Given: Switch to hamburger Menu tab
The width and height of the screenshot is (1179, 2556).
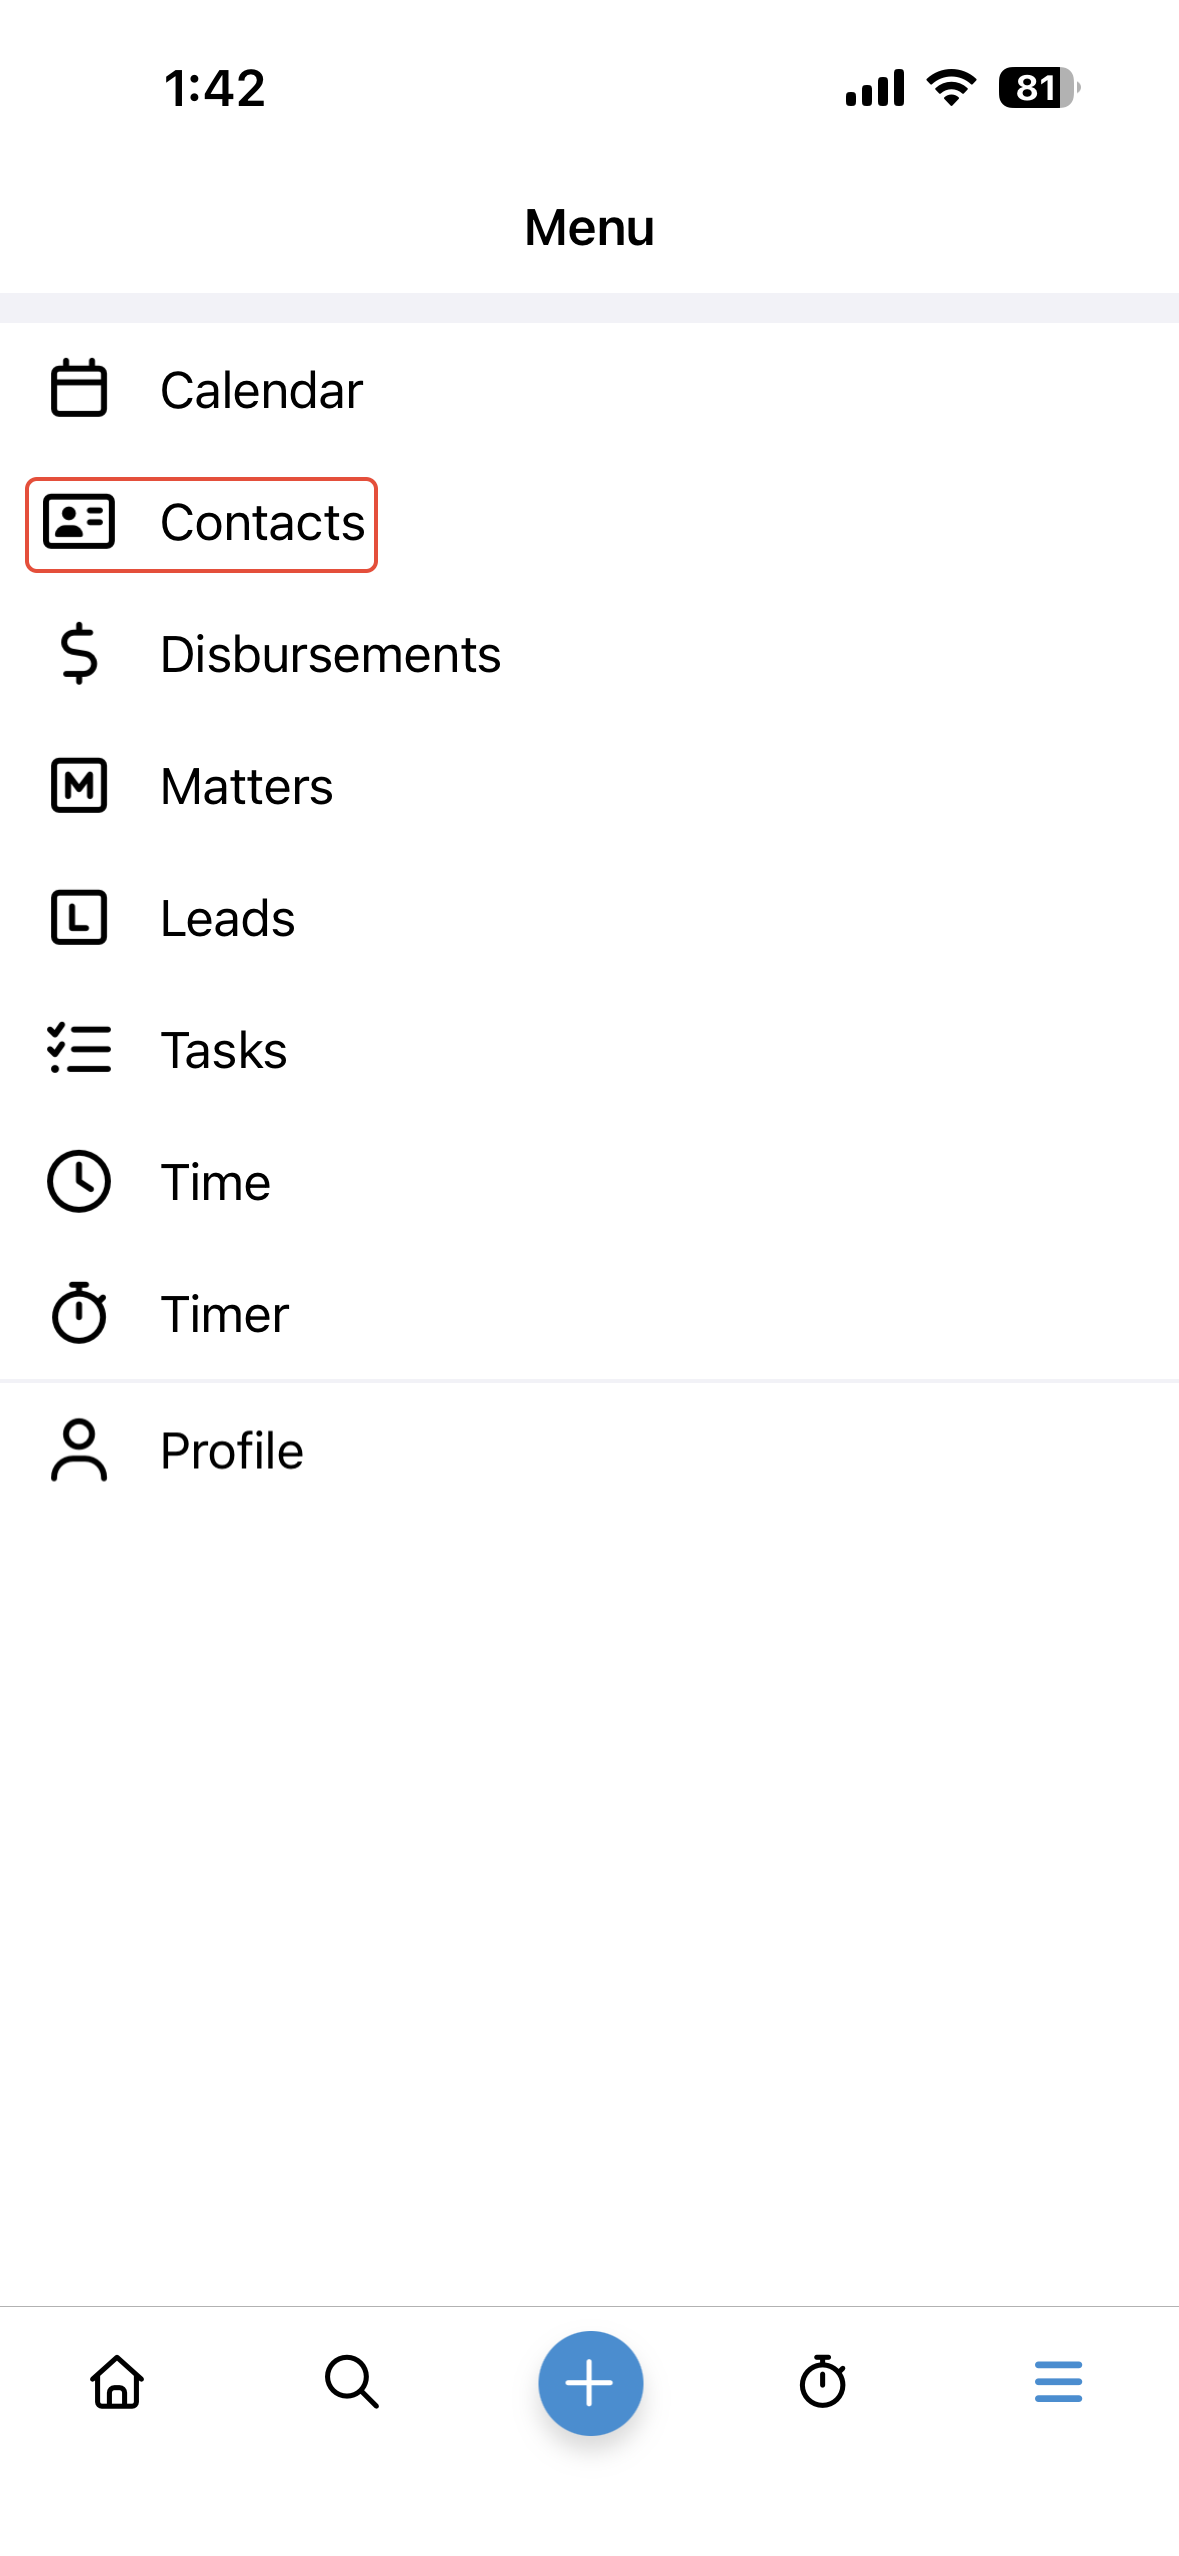Looking at the screenshot, I should coord(1058,2382).
